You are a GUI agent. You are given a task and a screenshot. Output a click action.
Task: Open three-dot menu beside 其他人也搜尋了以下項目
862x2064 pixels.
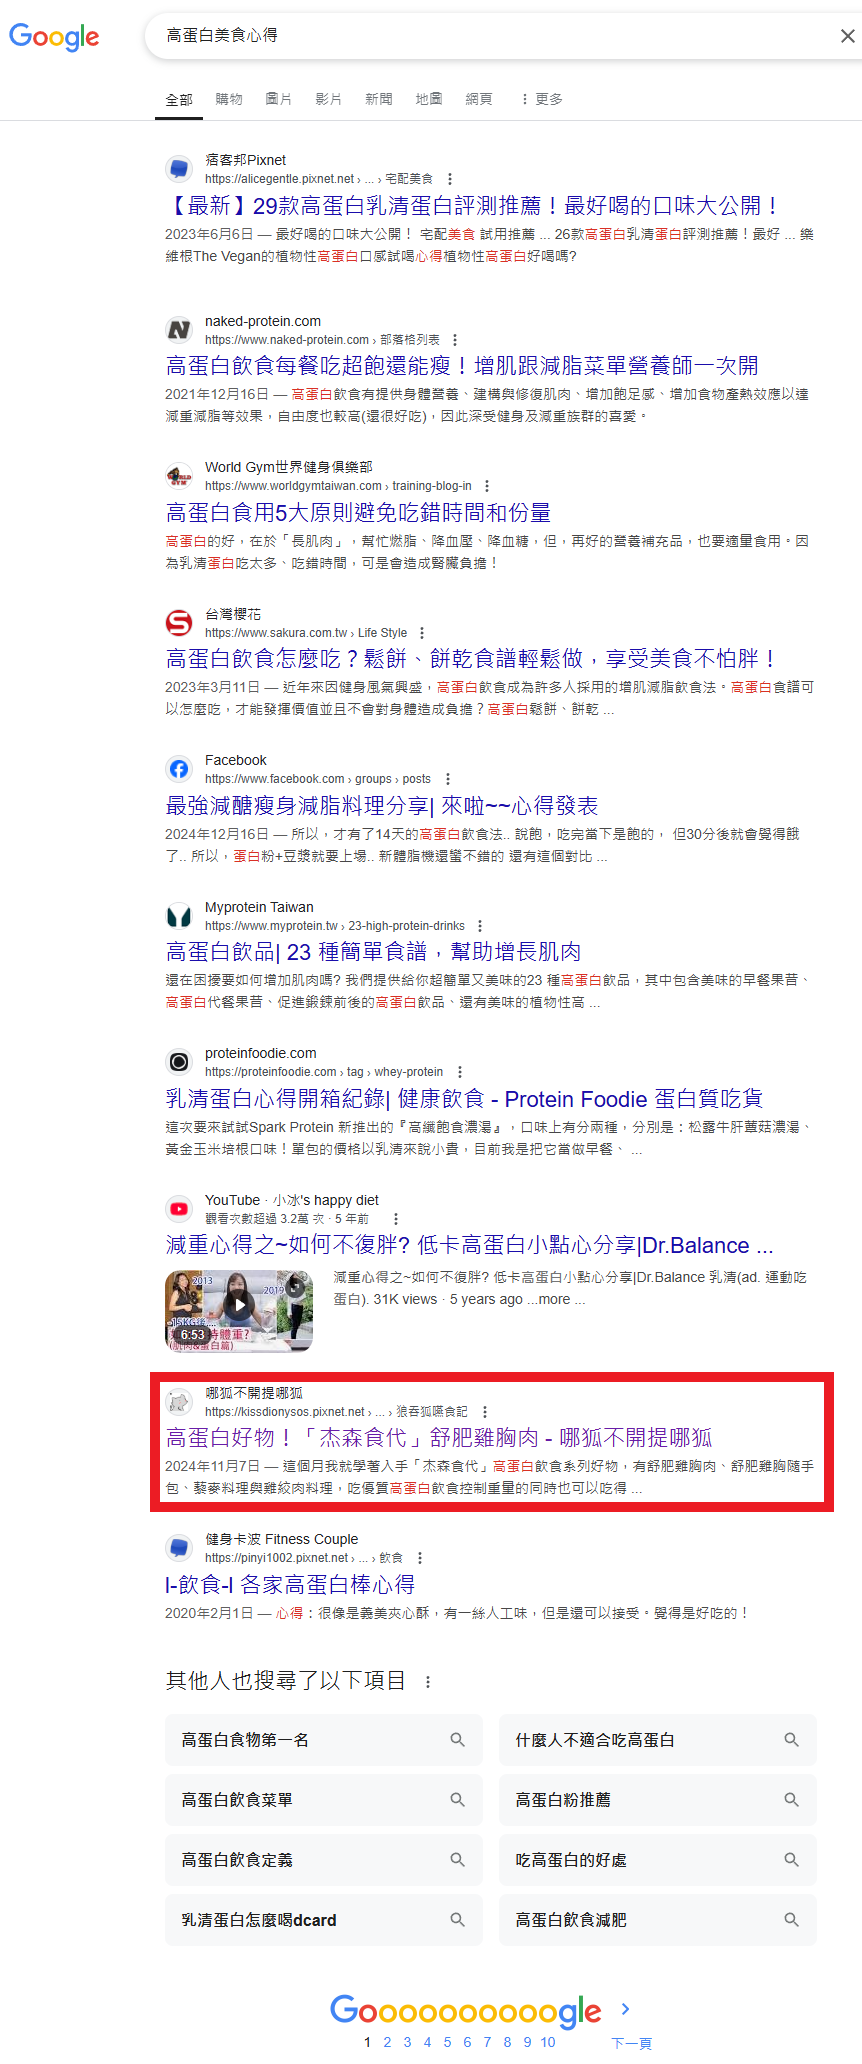[428, 1682]
